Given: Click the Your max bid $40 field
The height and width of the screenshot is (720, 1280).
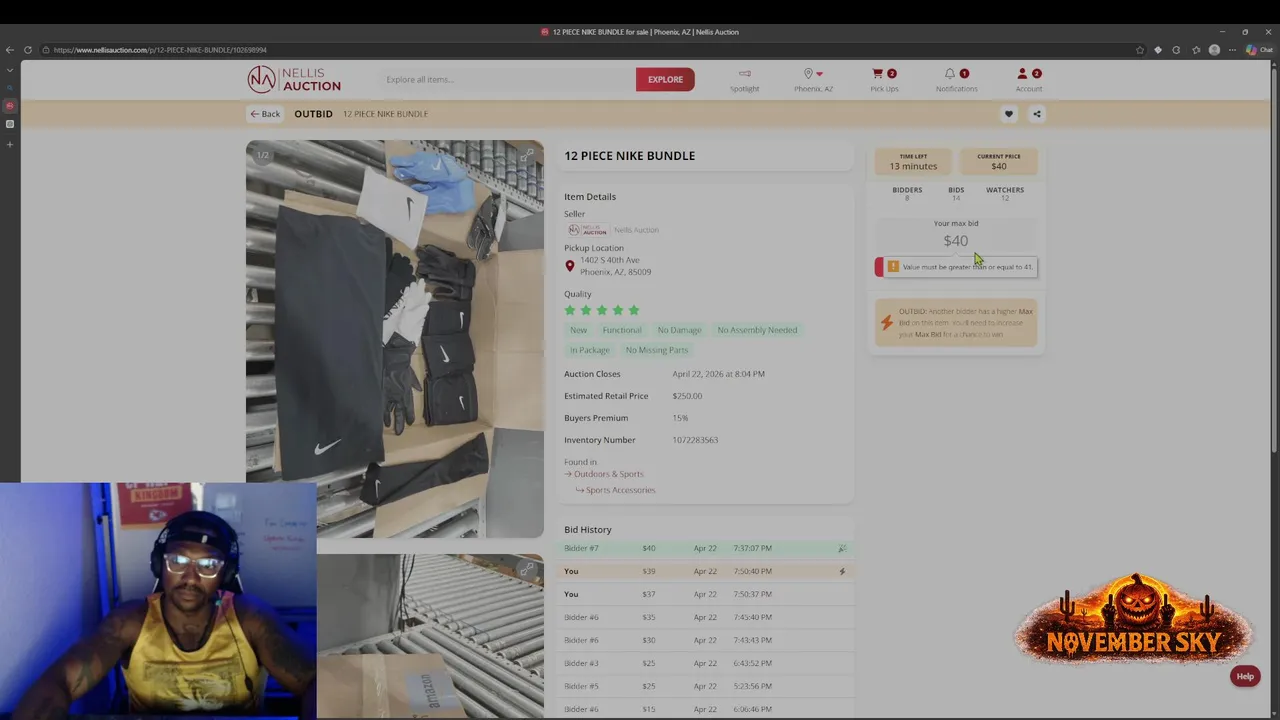Looking at the screenshot, I should [x=956, y=240].
